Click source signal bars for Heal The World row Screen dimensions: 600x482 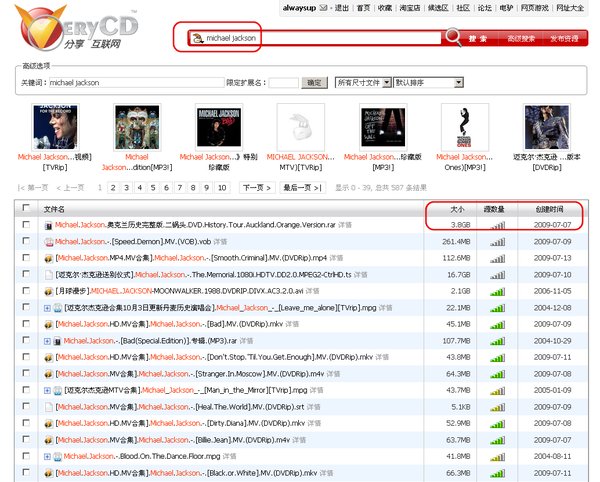pyautogui.click(x=497, y=407)
